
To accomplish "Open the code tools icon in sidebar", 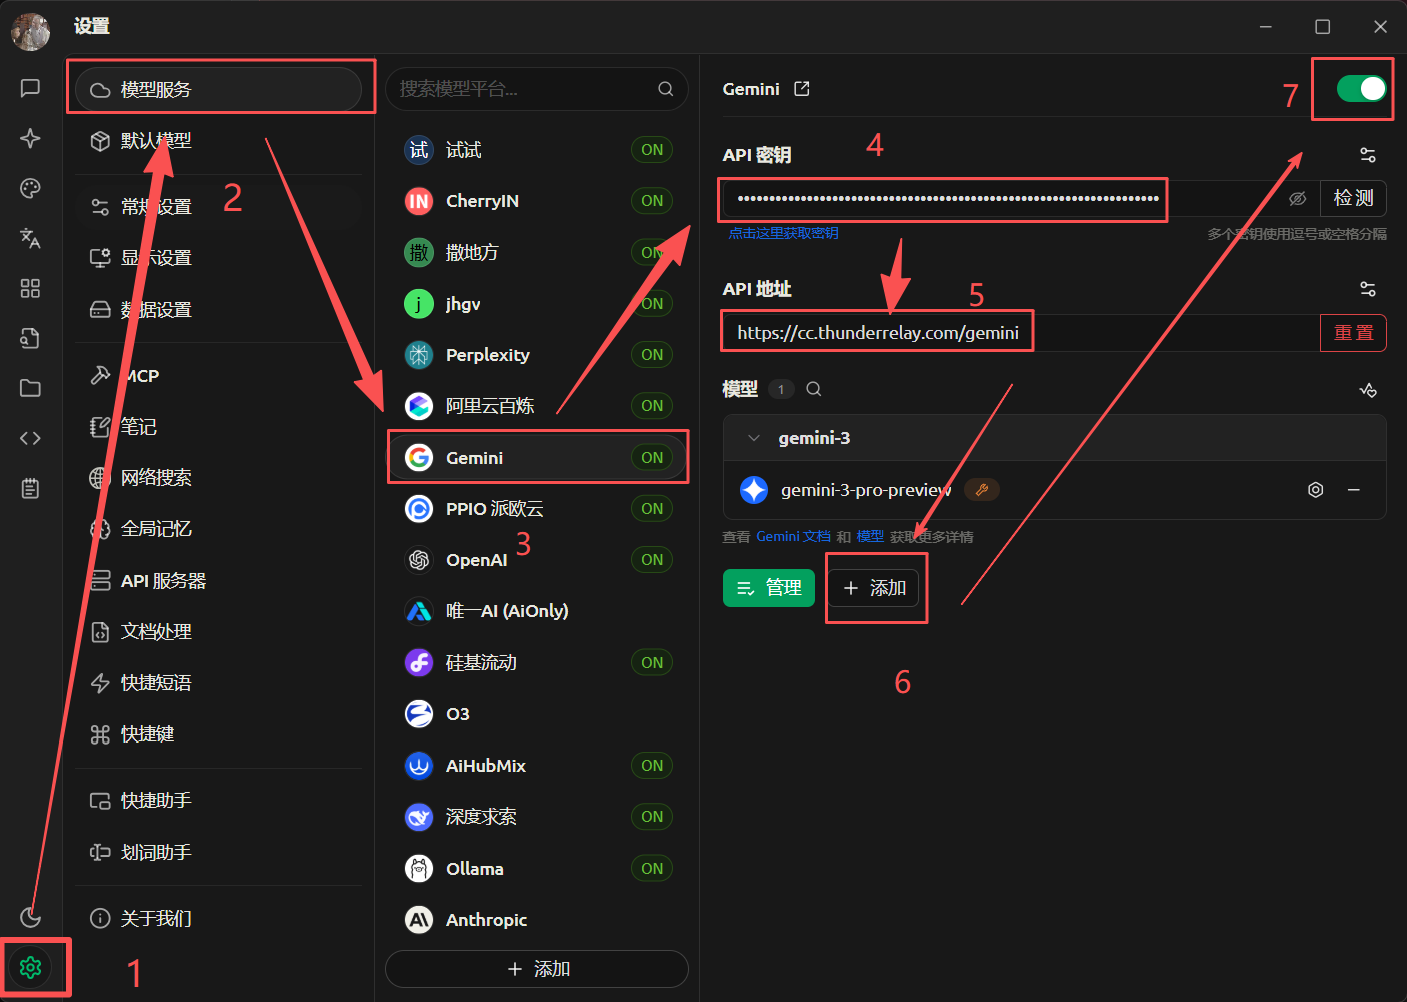I will click(x=30, y=438).
